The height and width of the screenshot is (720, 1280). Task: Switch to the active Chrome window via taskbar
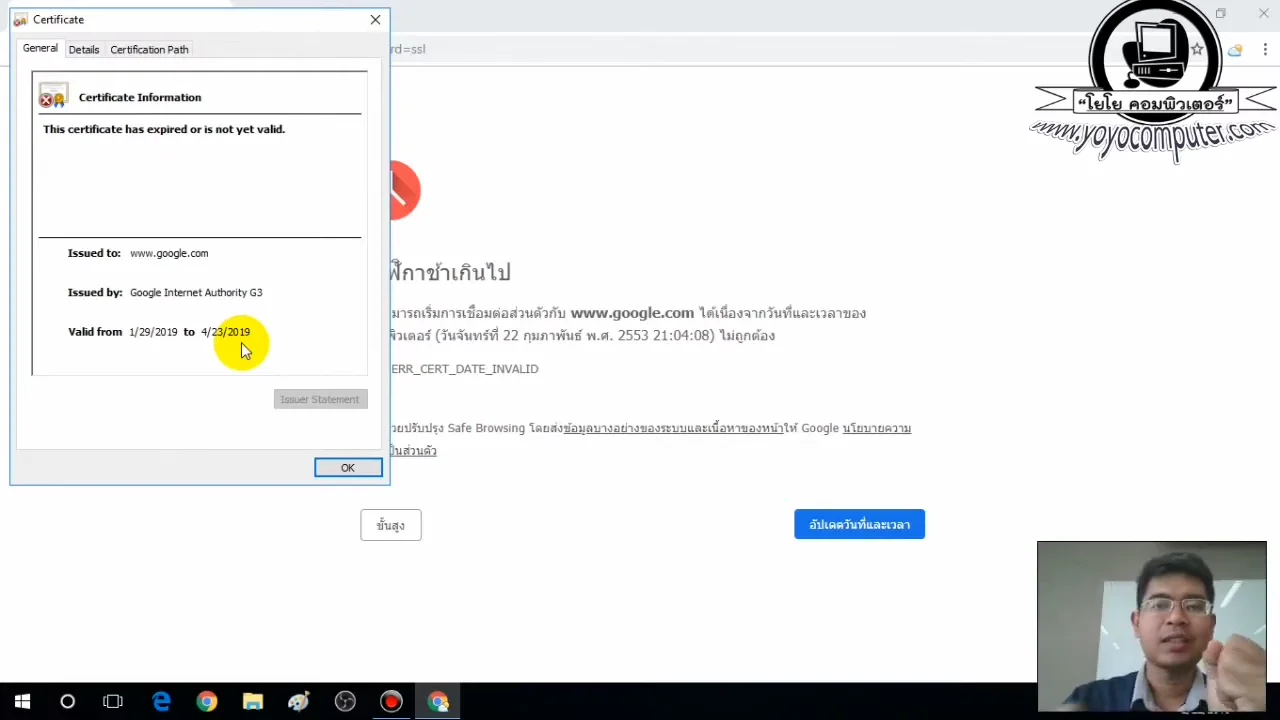click(x=438, y=701)
